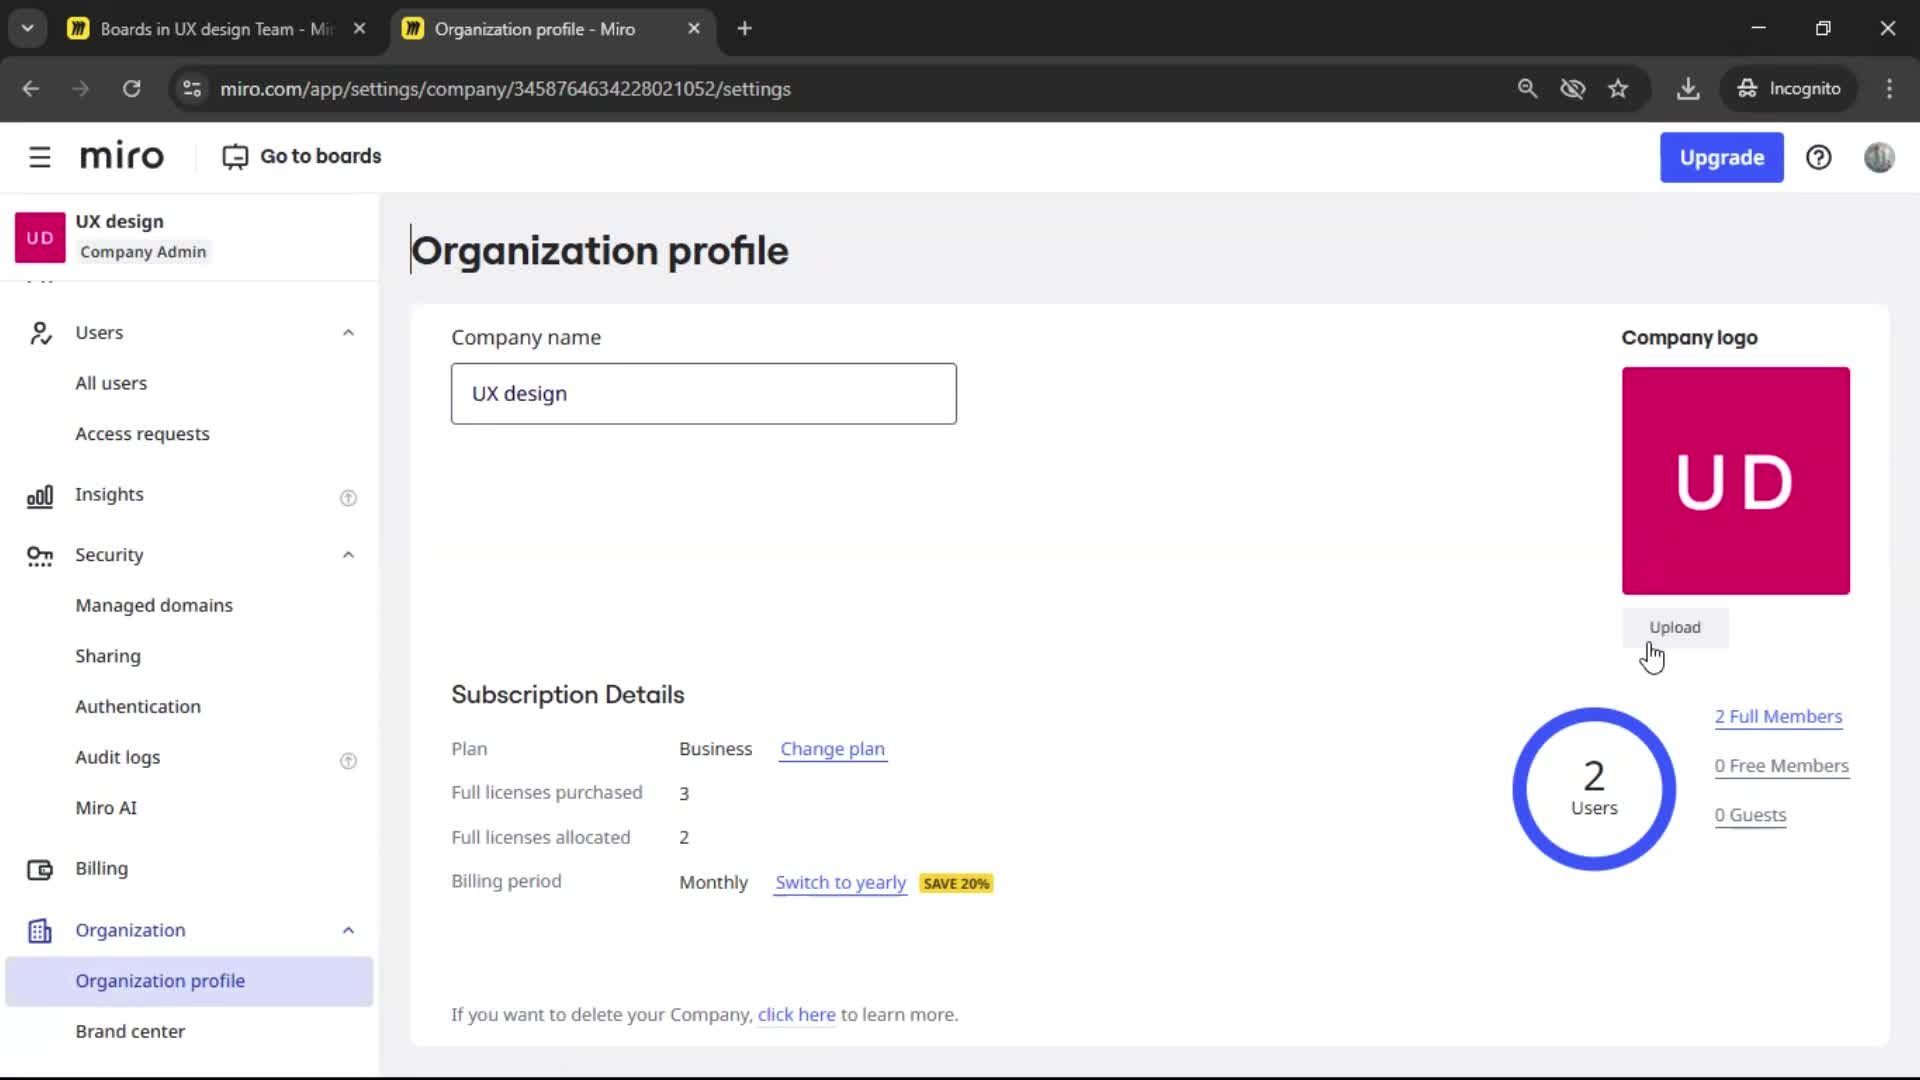Click the Incognito indicator
1920x1080 pixels.
coord(1789,89)
